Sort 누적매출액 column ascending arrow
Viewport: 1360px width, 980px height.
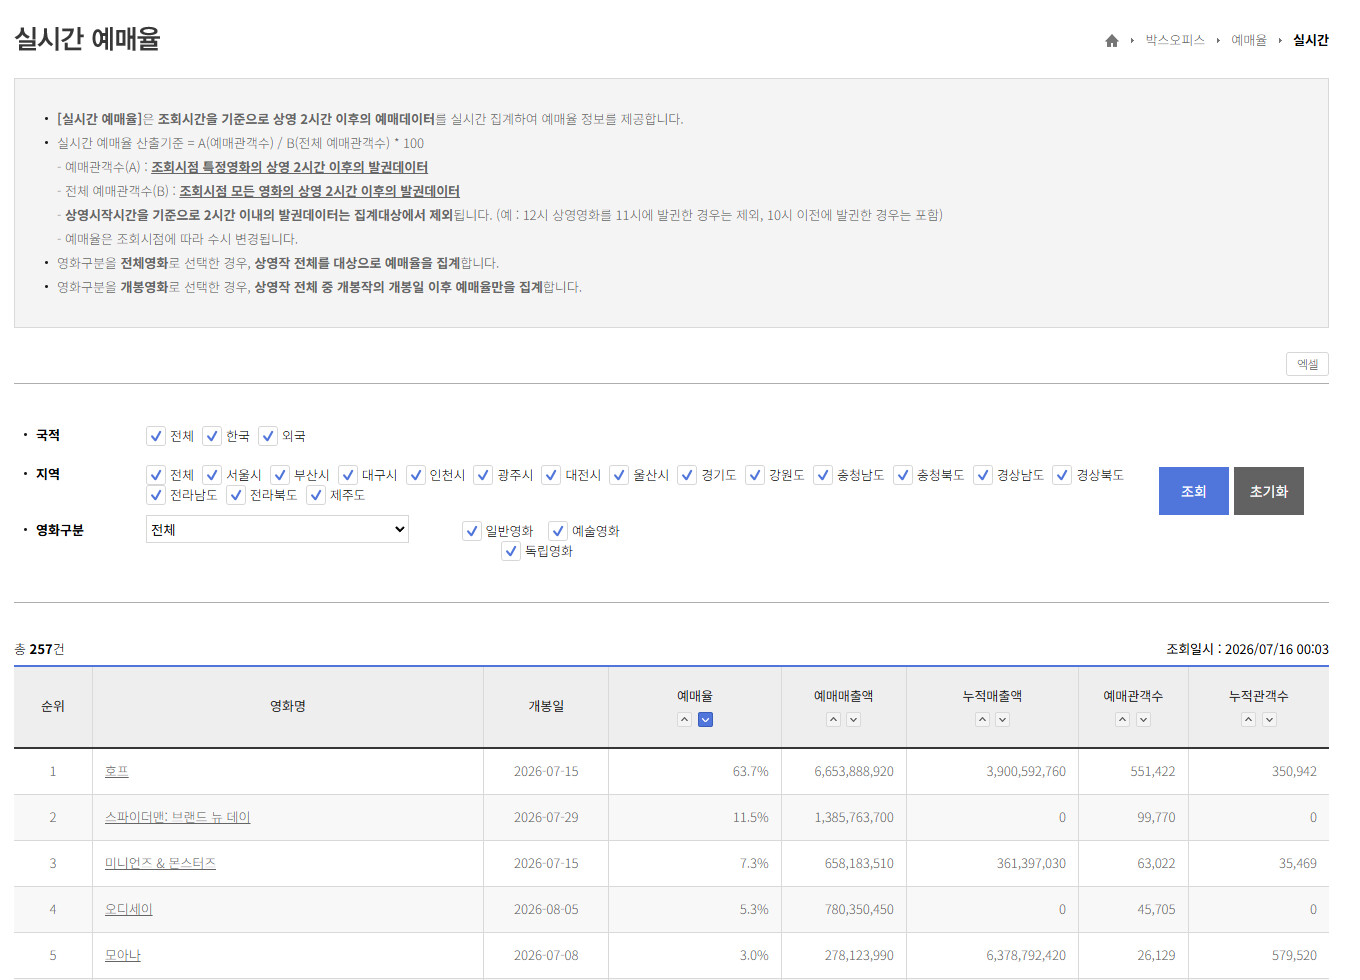tap(982, 720)
